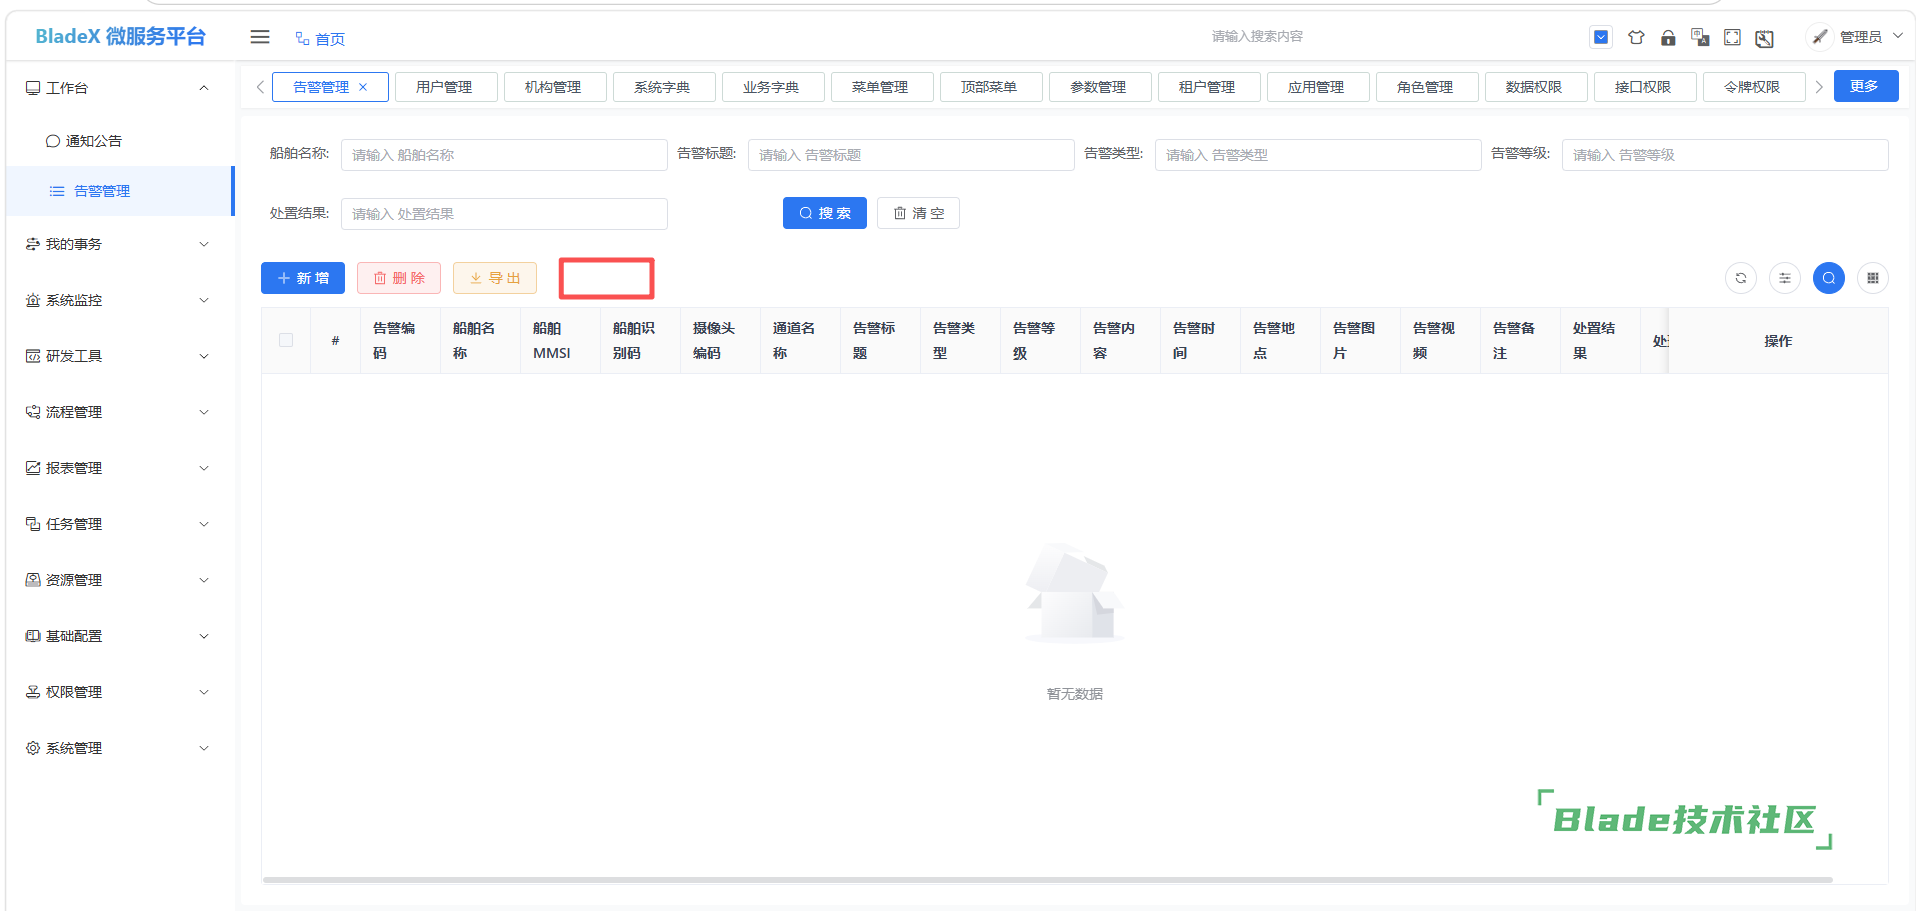Open the 业务字典 tab

point(771,87)
